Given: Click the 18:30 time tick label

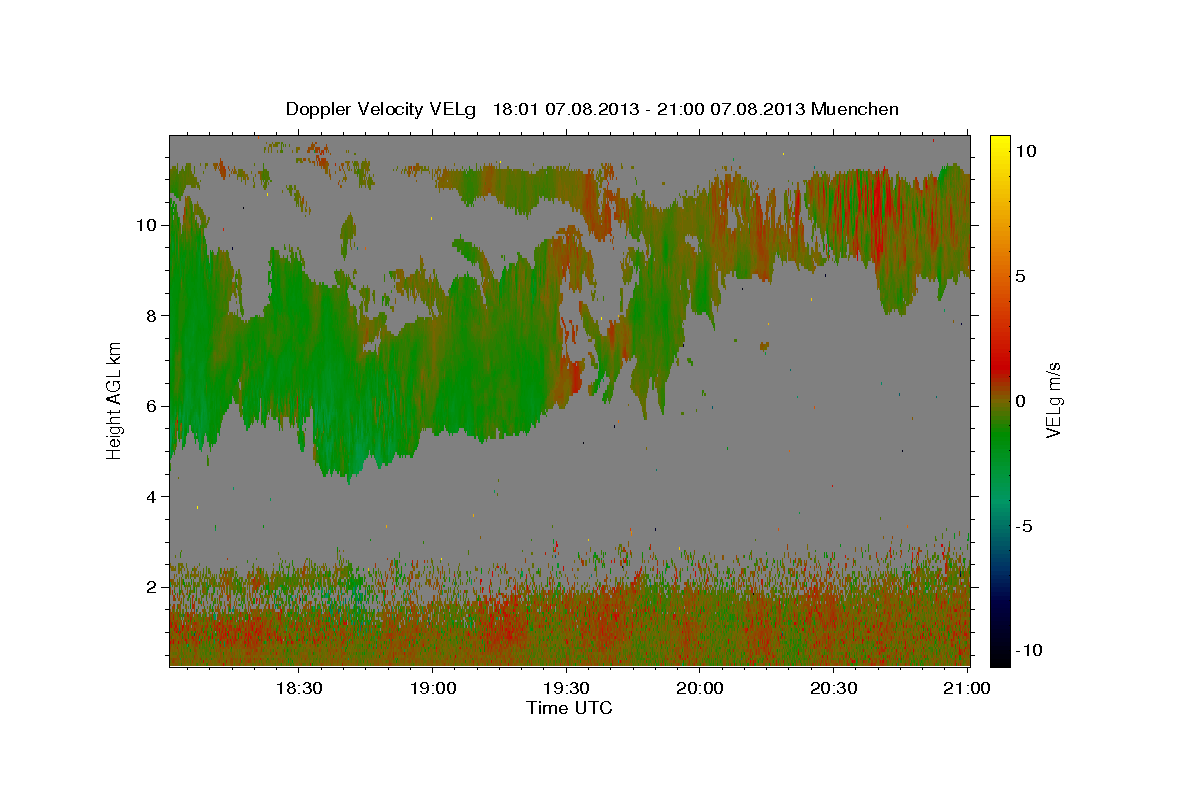Looking at the screenshot, I should (x=298, y=688).
